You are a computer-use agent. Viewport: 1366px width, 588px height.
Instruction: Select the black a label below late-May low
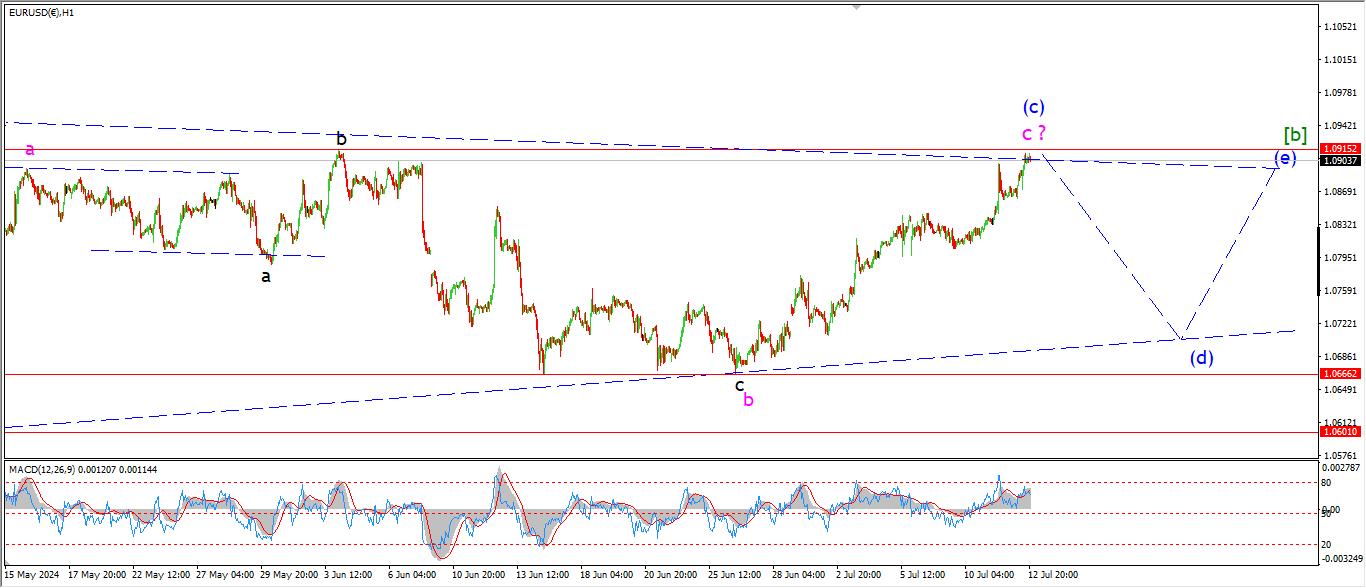(266, 276)
